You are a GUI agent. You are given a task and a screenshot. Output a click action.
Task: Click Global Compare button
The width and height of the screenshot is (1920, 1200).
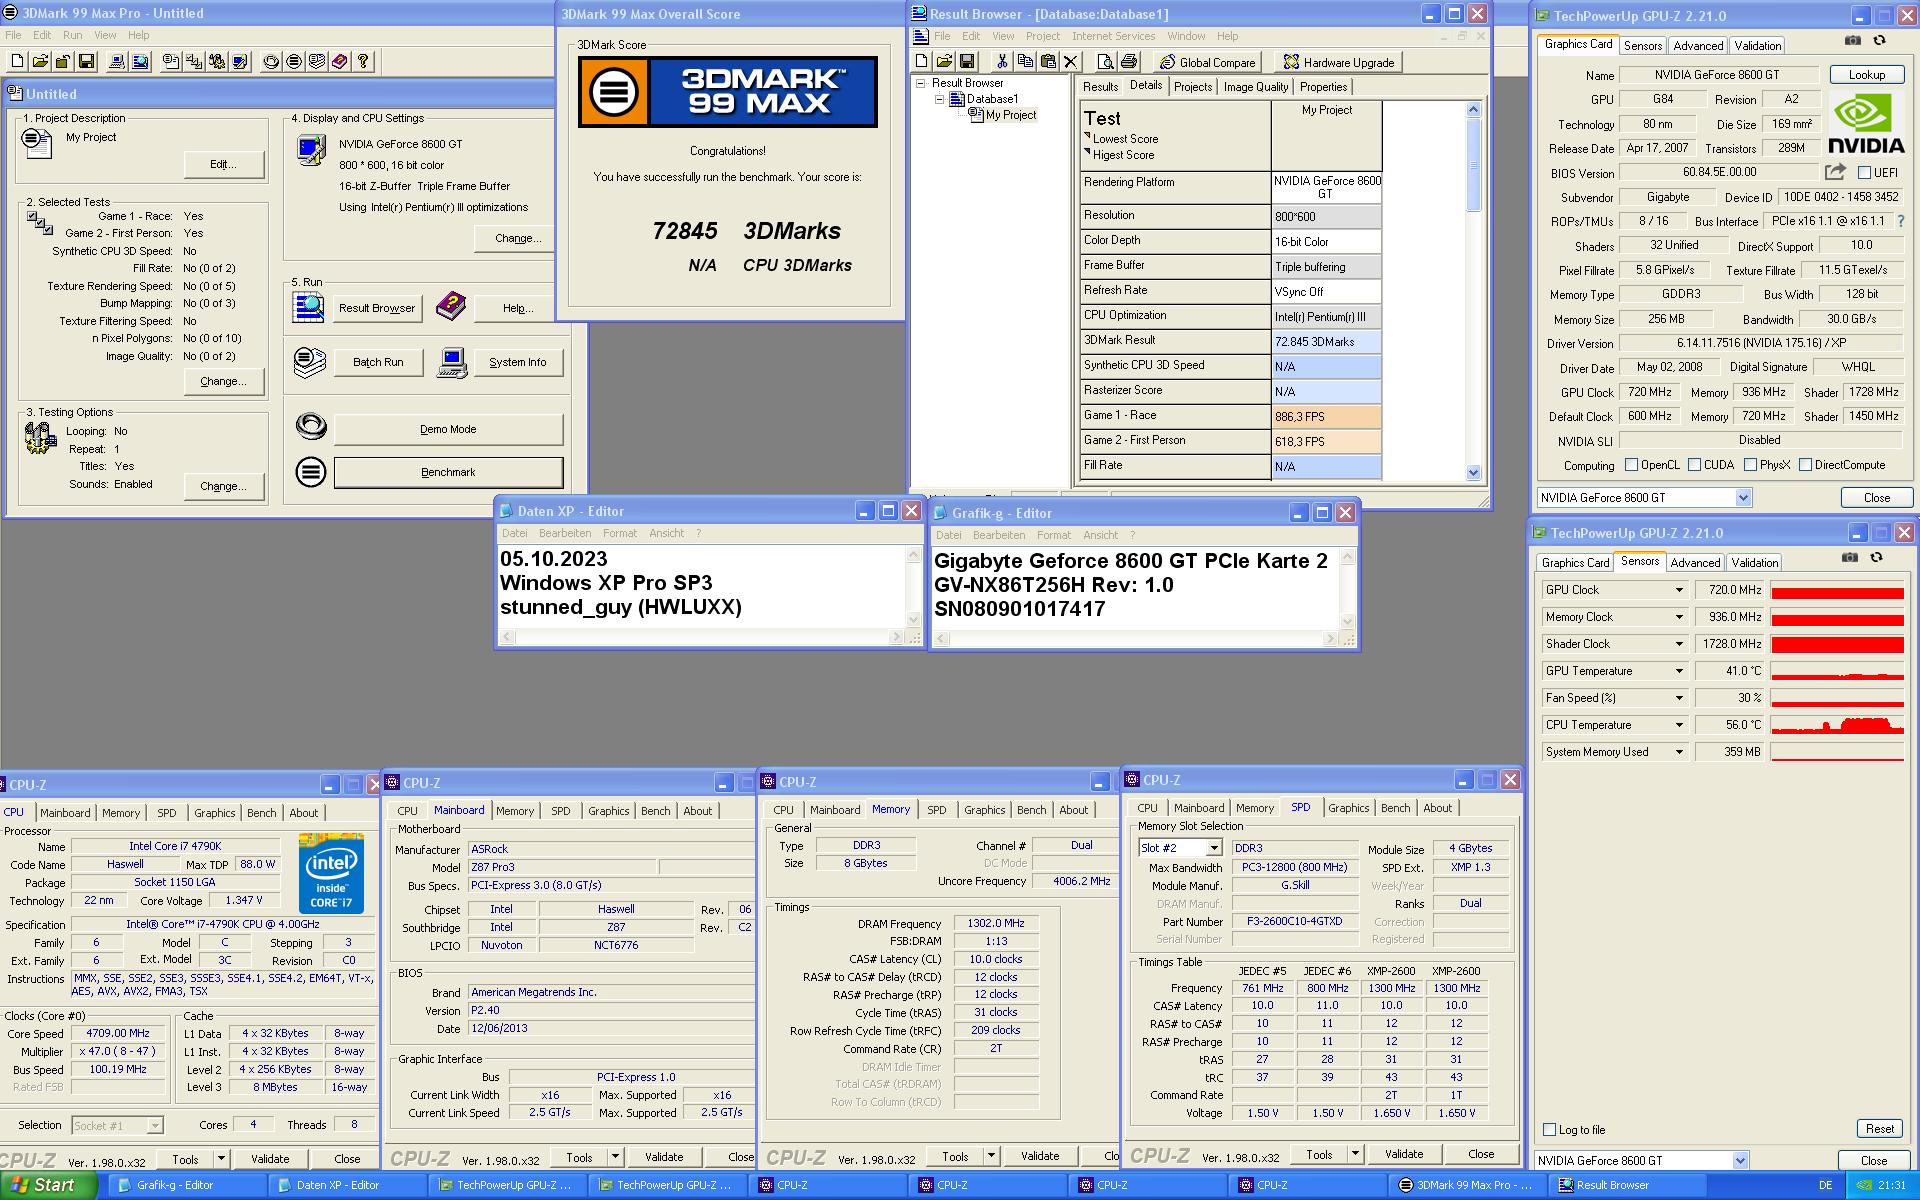(x=1207, y=62)
